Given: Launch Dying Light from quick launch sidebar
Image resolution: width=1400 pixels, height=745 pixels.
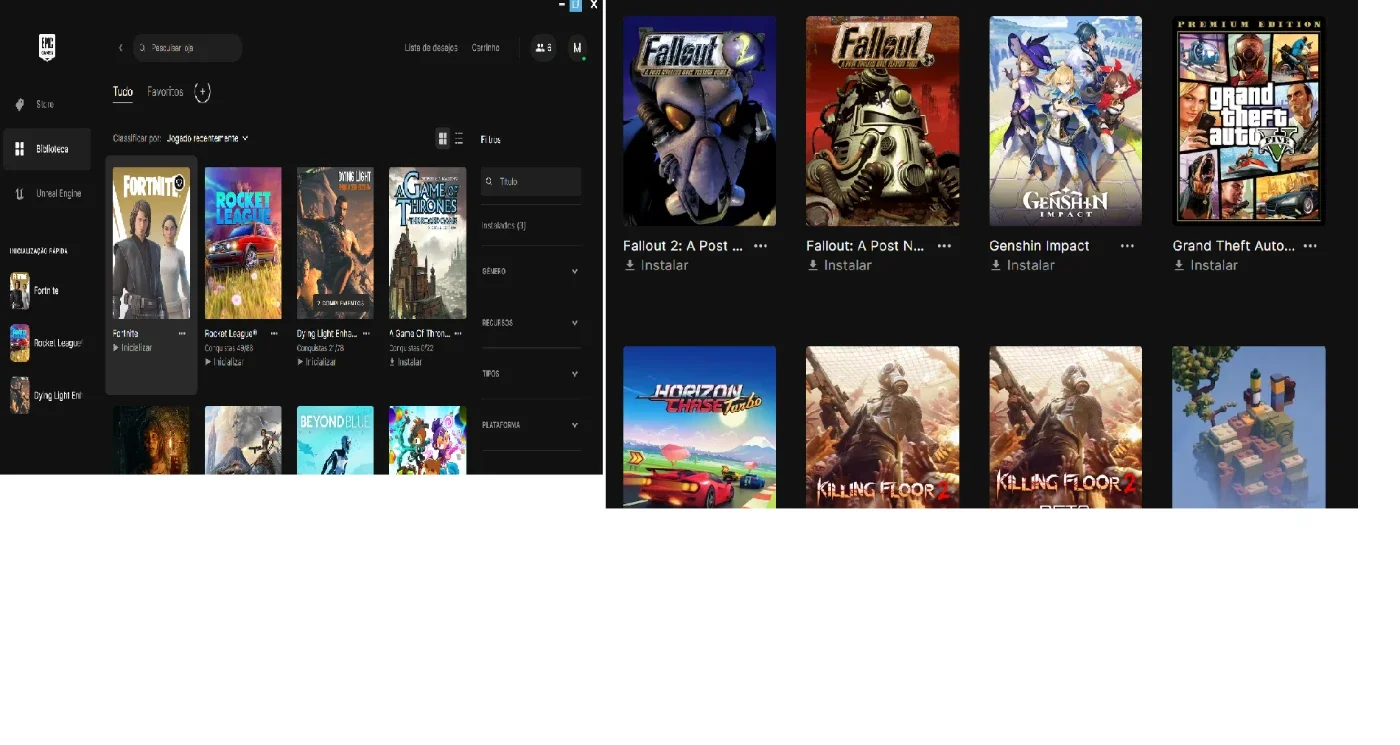Looking at the screenshot, I should point(46,395).
